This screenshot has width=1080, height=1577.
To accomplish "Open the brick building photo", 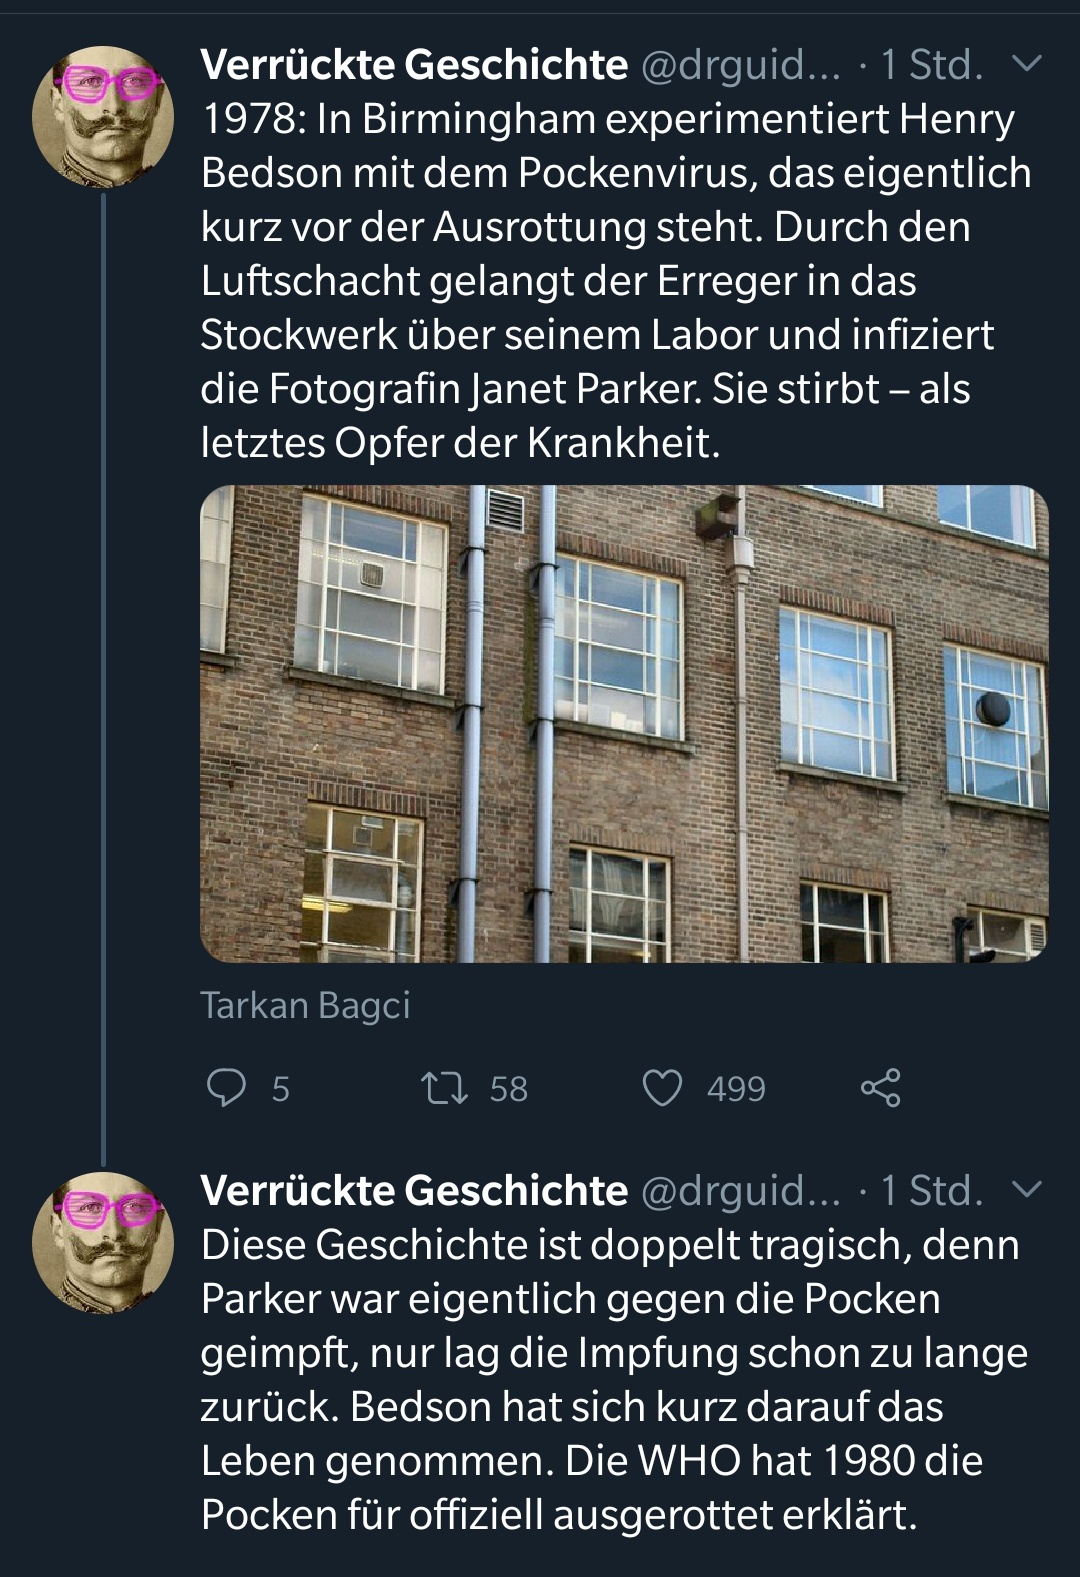I will point(624,723).
